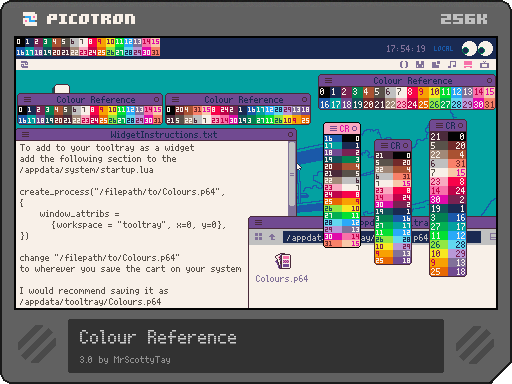This screenshot has height=384, width=512.
Task: Open WidgetInstructions.txt window hamburger menu
Action: [25, 135]
